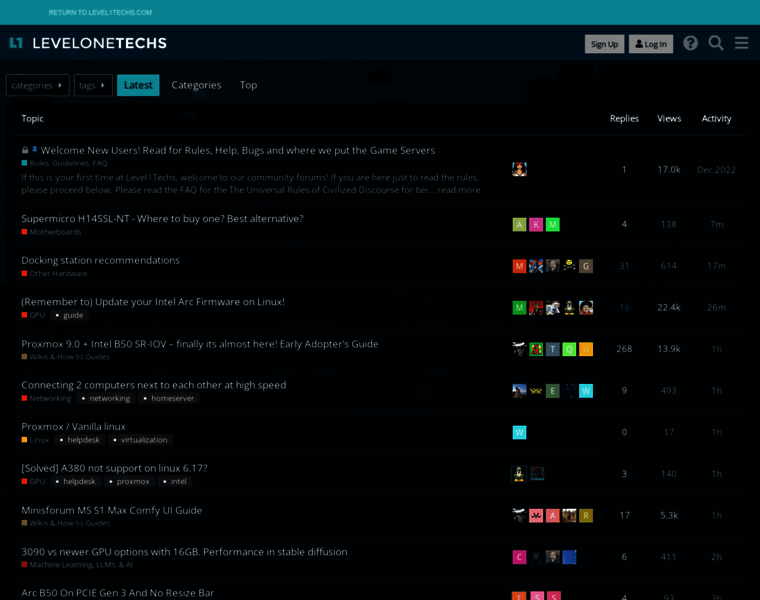The image size is (760, 600).
Task: Sort by Views column header
Action: pyautogui.click(x=669, y=119)
